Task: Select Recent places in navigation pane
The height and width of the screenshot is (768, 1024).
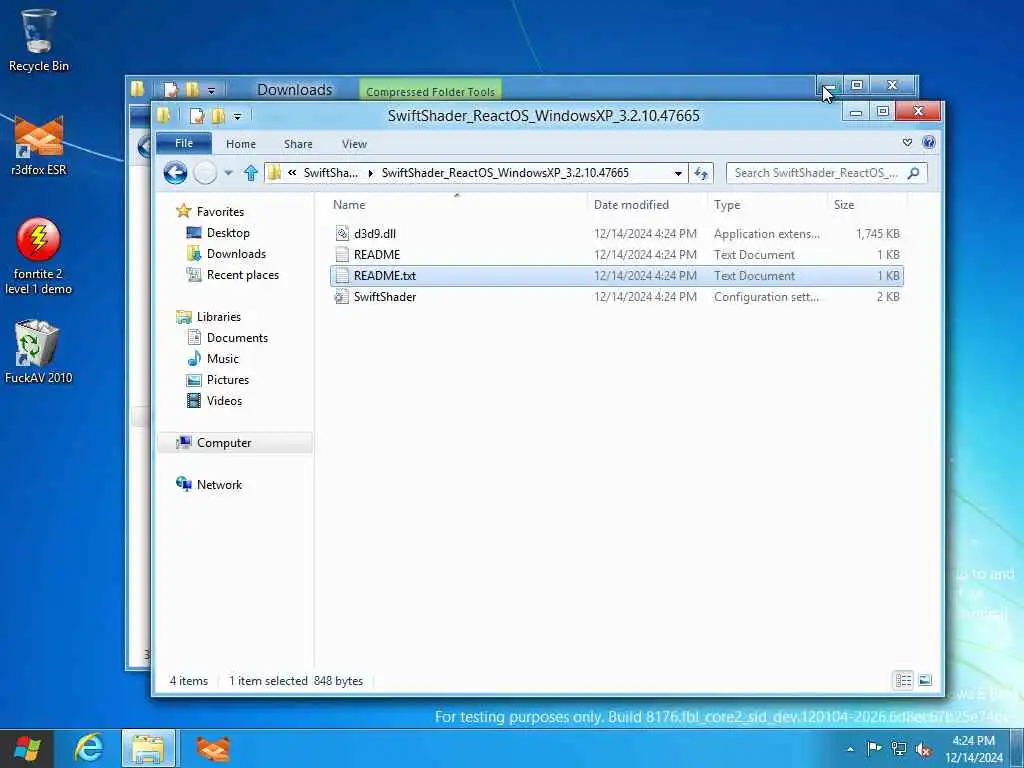Action: pos(242,275)
